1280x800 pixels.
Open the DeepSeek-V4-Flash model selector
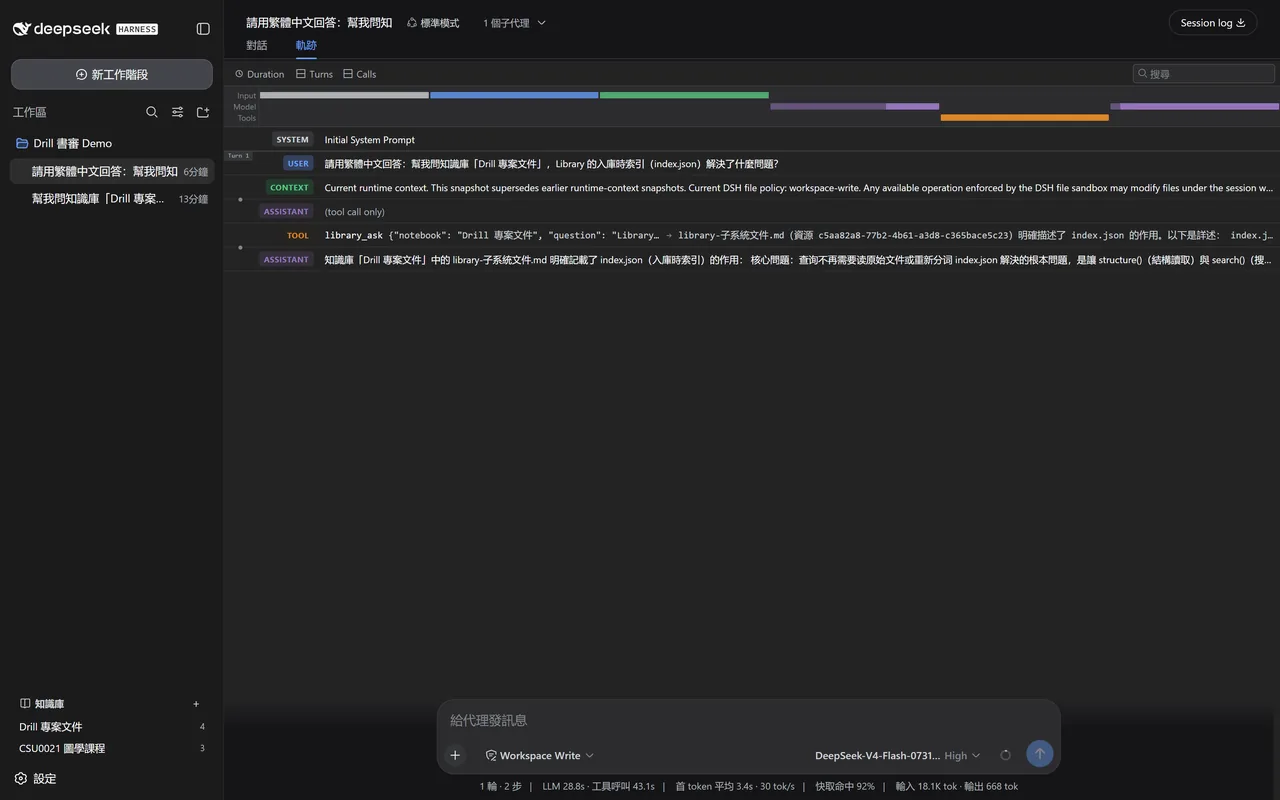tap(898, 755)
